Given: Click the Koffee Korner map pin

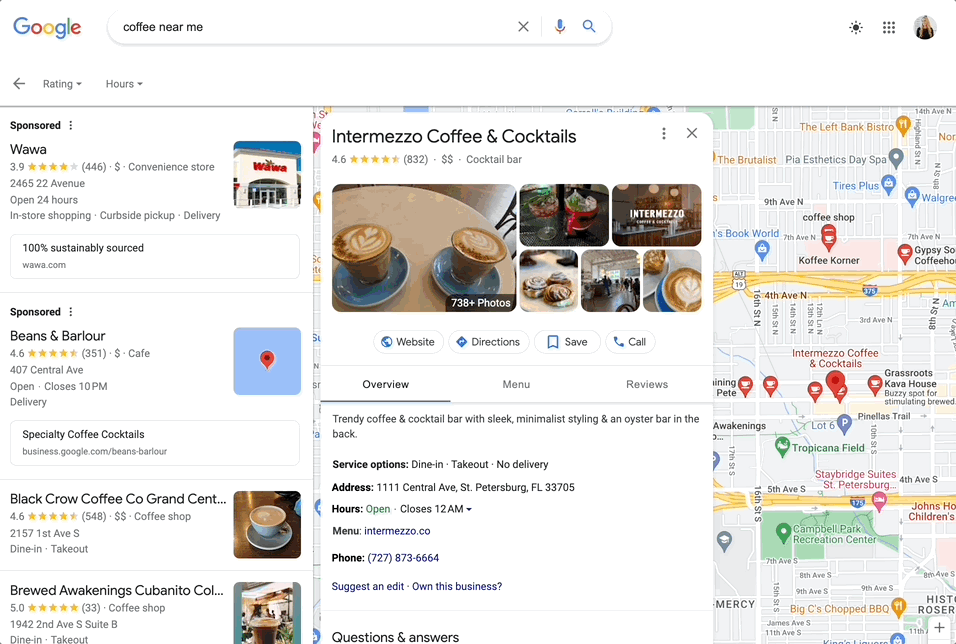Looking at the screenshot, I should pos(828,238).
